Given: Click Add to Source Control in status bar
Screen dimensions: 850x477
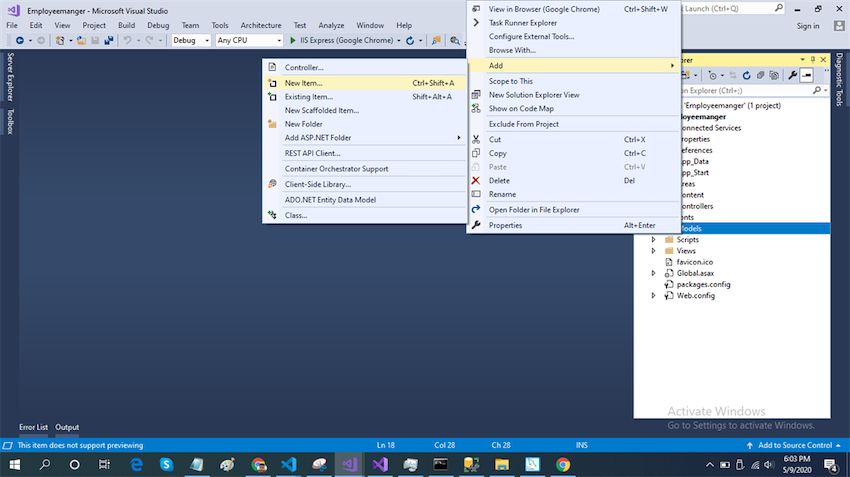Looking at the screenshot, I should pyautogui.click(x=795, y=445).
